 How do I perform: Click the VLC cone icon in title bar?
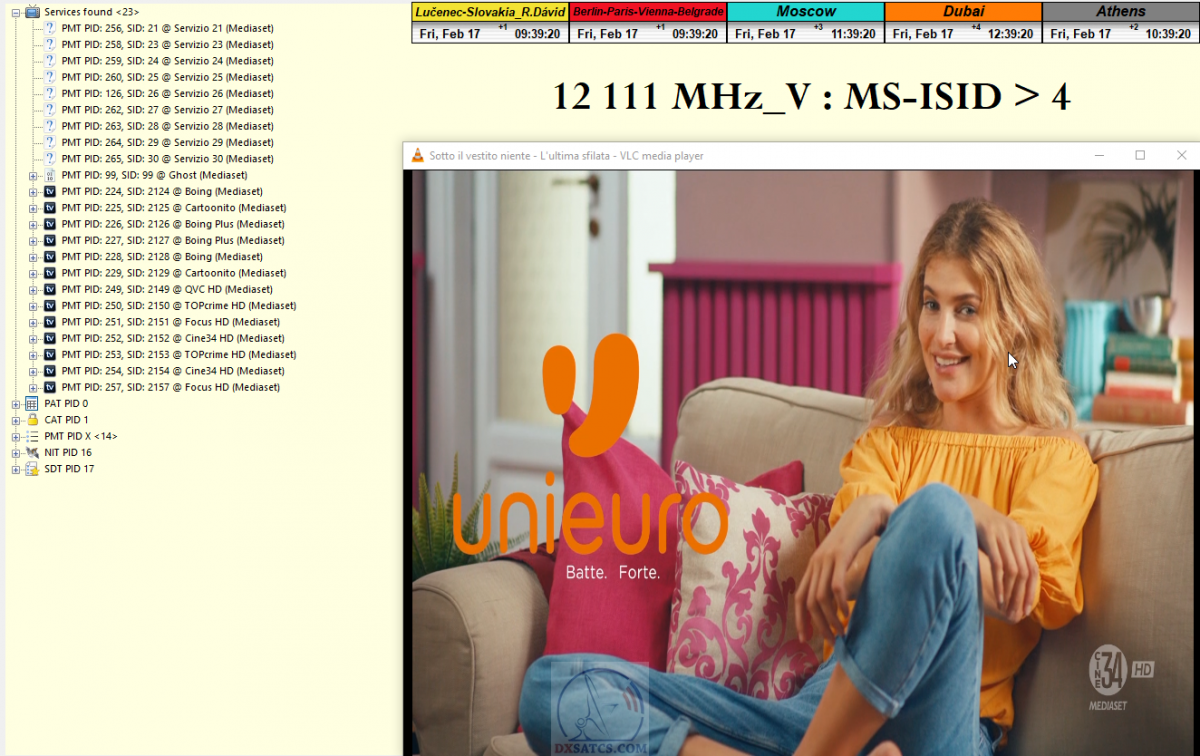[416, 156]
